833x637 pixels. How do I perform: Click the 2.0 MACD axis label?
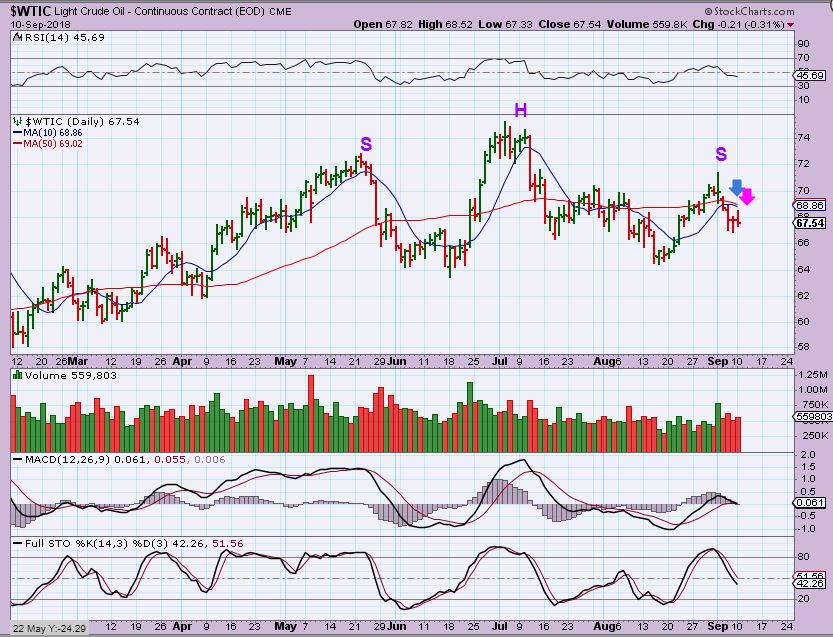point(808,455)
